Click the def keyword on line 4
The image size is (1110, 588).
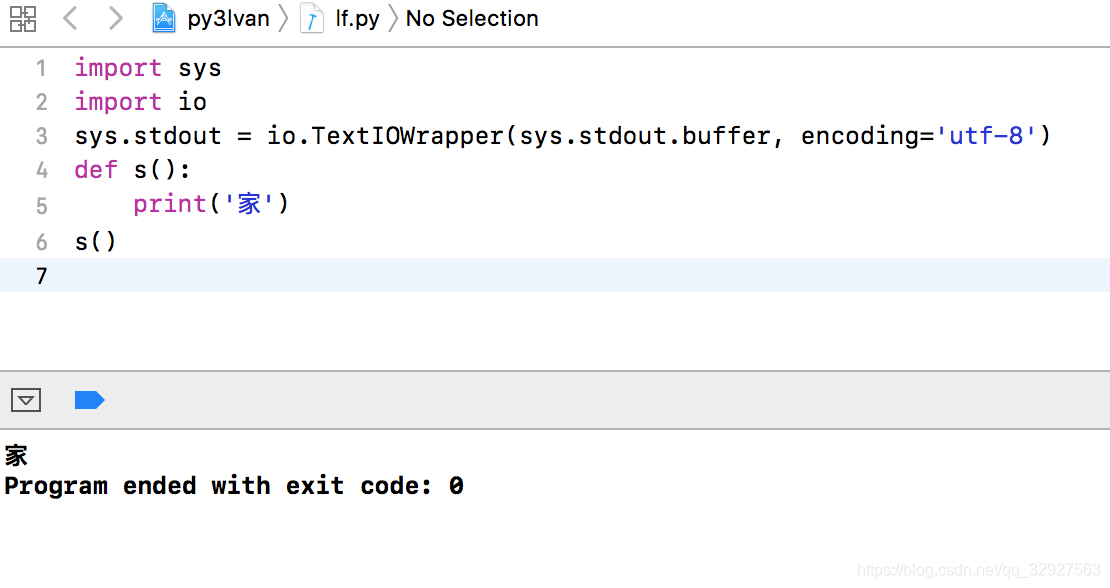coord(96,170)
